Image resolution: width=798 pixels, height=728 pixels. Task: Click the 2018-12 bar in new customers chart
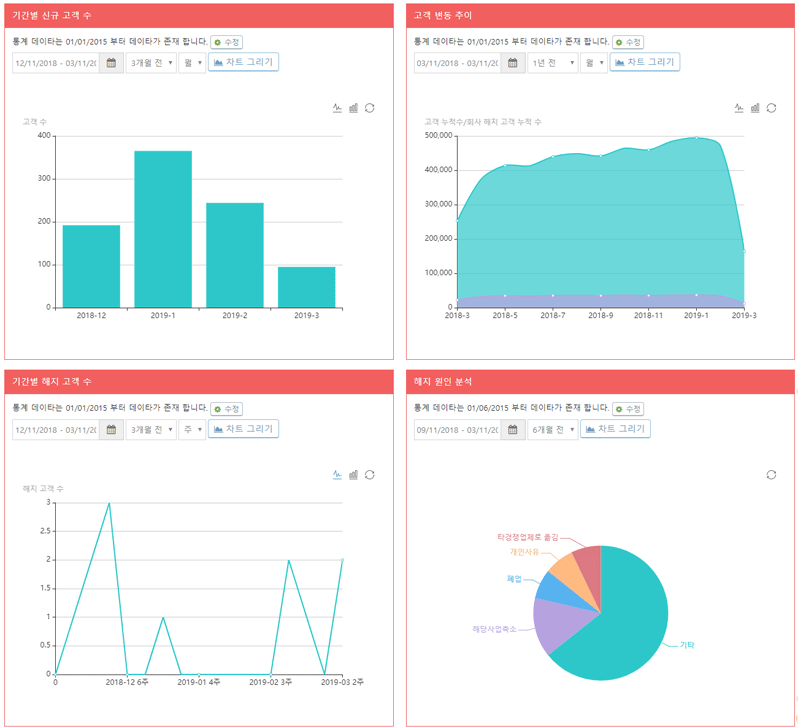(x=91, y=266)
